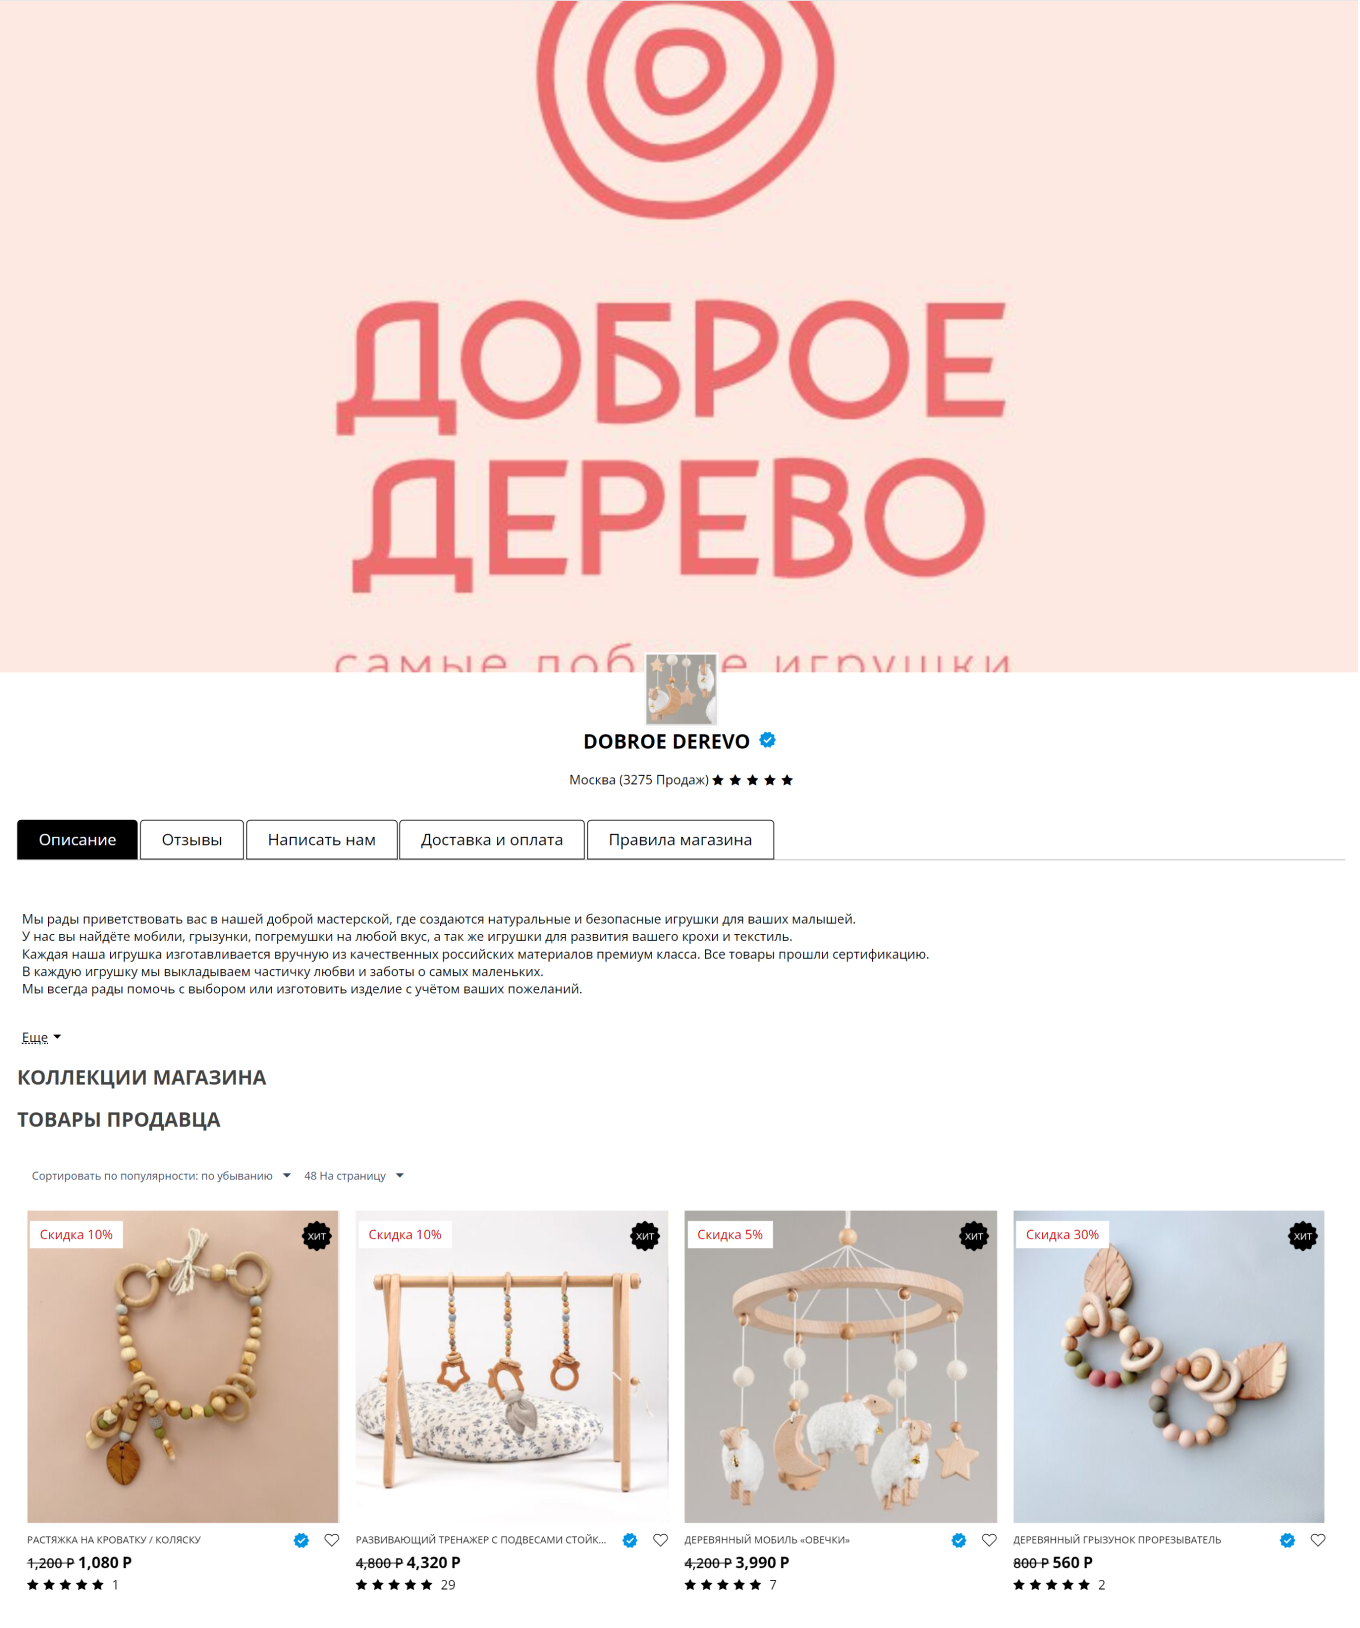Viewport: 1360px width, 1628px height.
Task: Open the Доставка и оплата tab
Action: point(492,840)
